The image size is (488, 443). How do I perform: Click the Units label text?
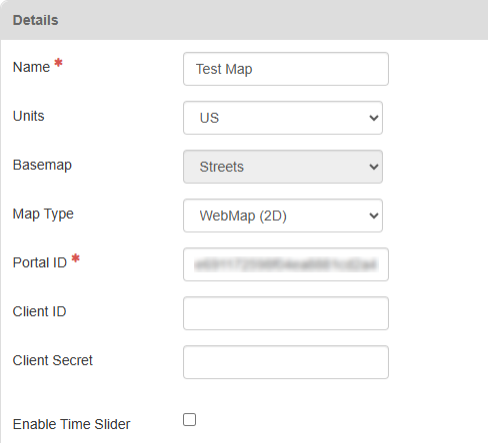point(28,116)
